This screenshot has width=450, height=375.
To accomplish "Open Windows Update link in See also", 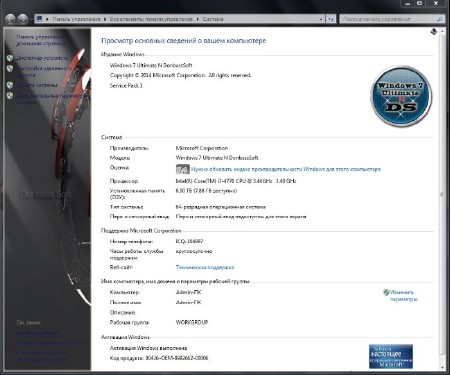I will 51,343.
